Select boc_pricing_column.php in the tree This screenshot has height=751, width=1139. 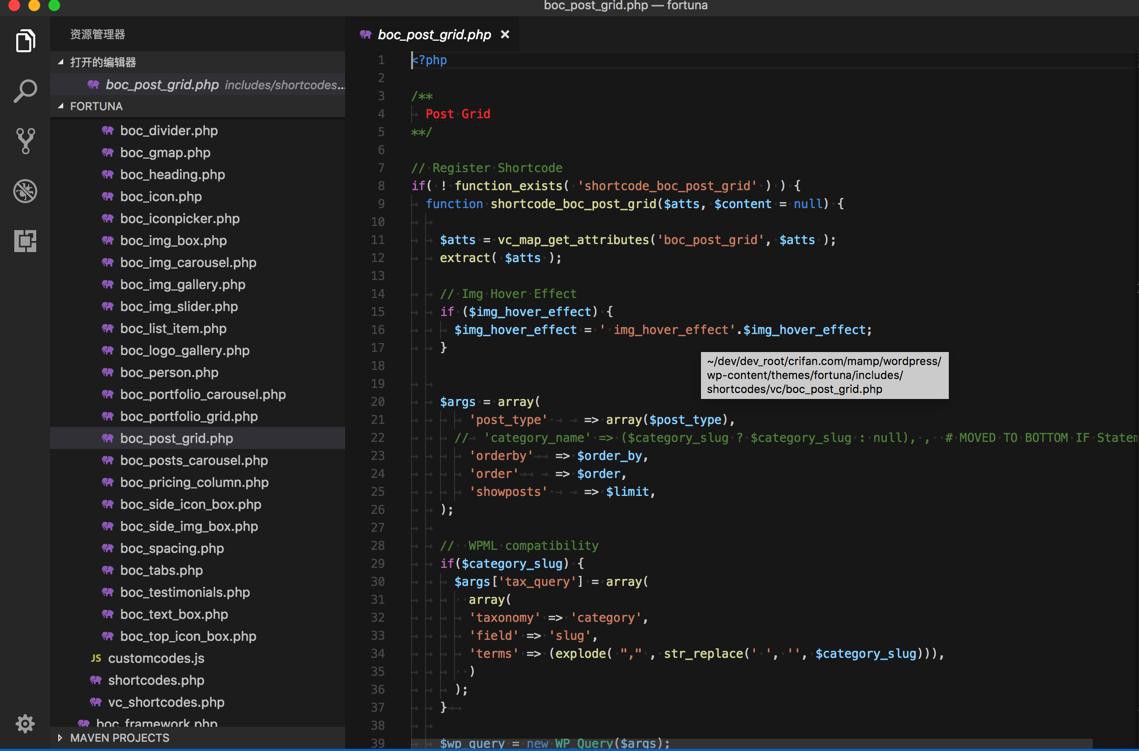point(194,482)
